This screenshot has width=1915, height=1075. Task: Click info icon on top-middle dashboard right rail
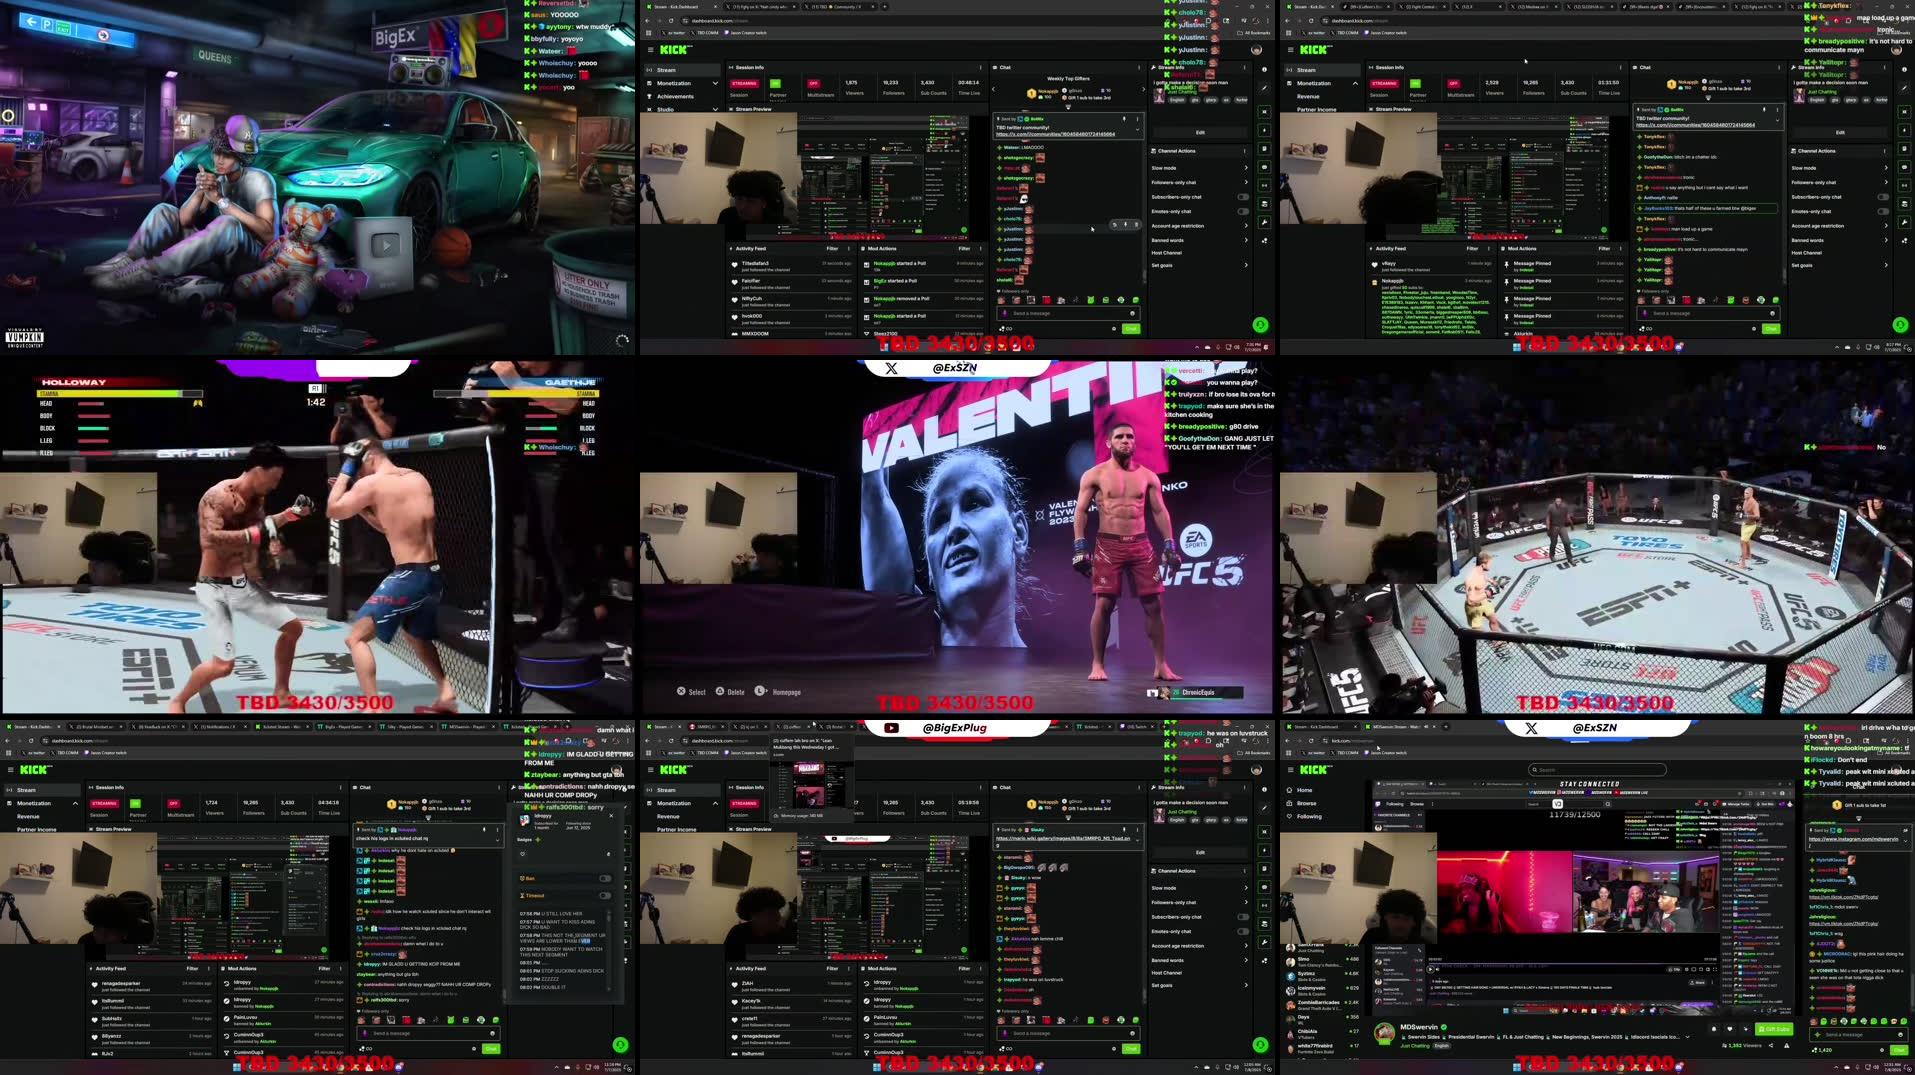coord(1264,70)
